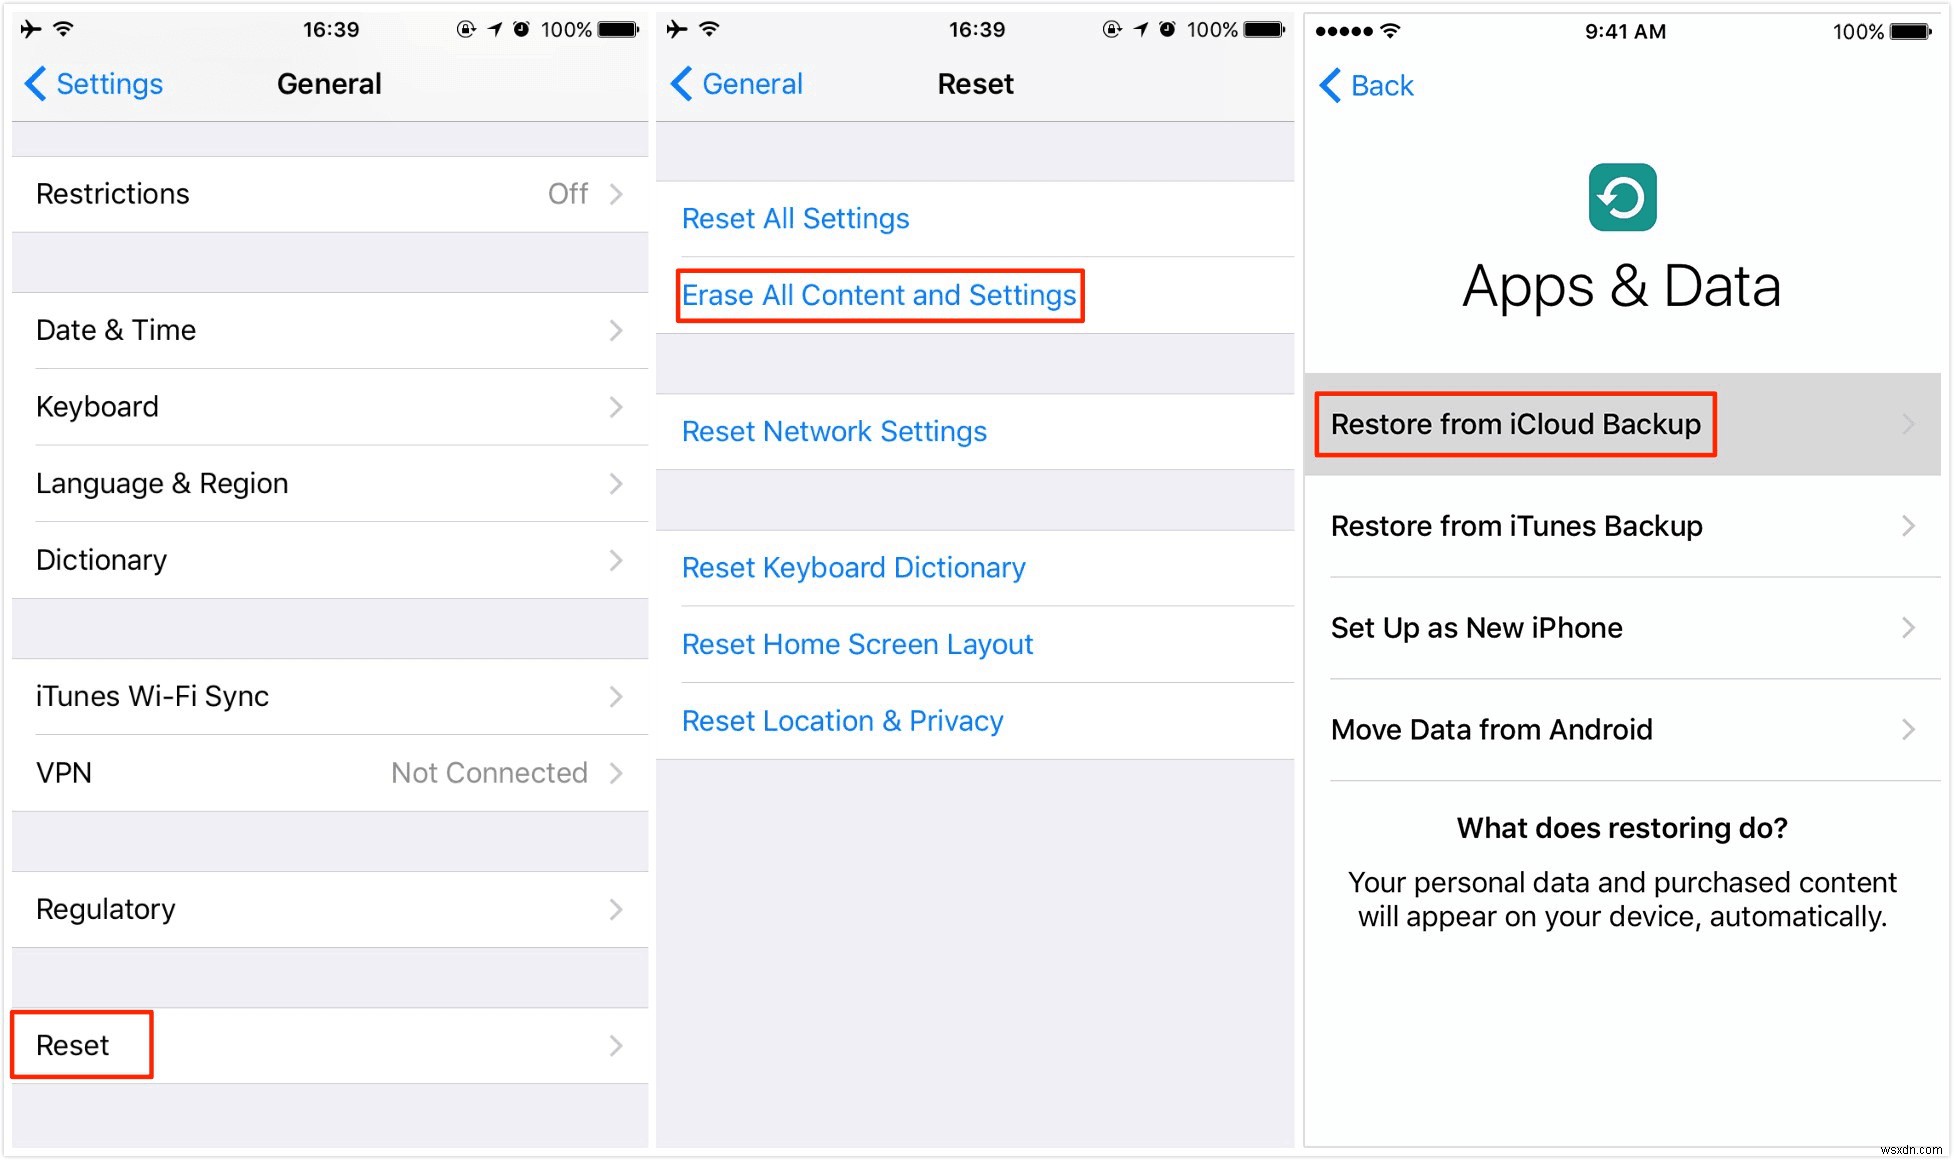Expand the Date and Time settings
Screen dimensions: 1954x1160
click(x=325, y=330)
